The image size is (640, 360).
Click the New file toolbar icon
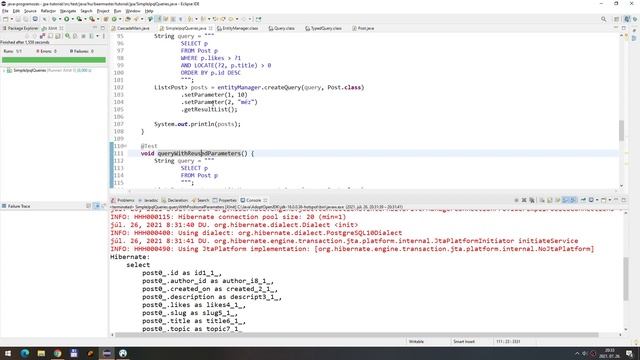[x=6, y=19]
